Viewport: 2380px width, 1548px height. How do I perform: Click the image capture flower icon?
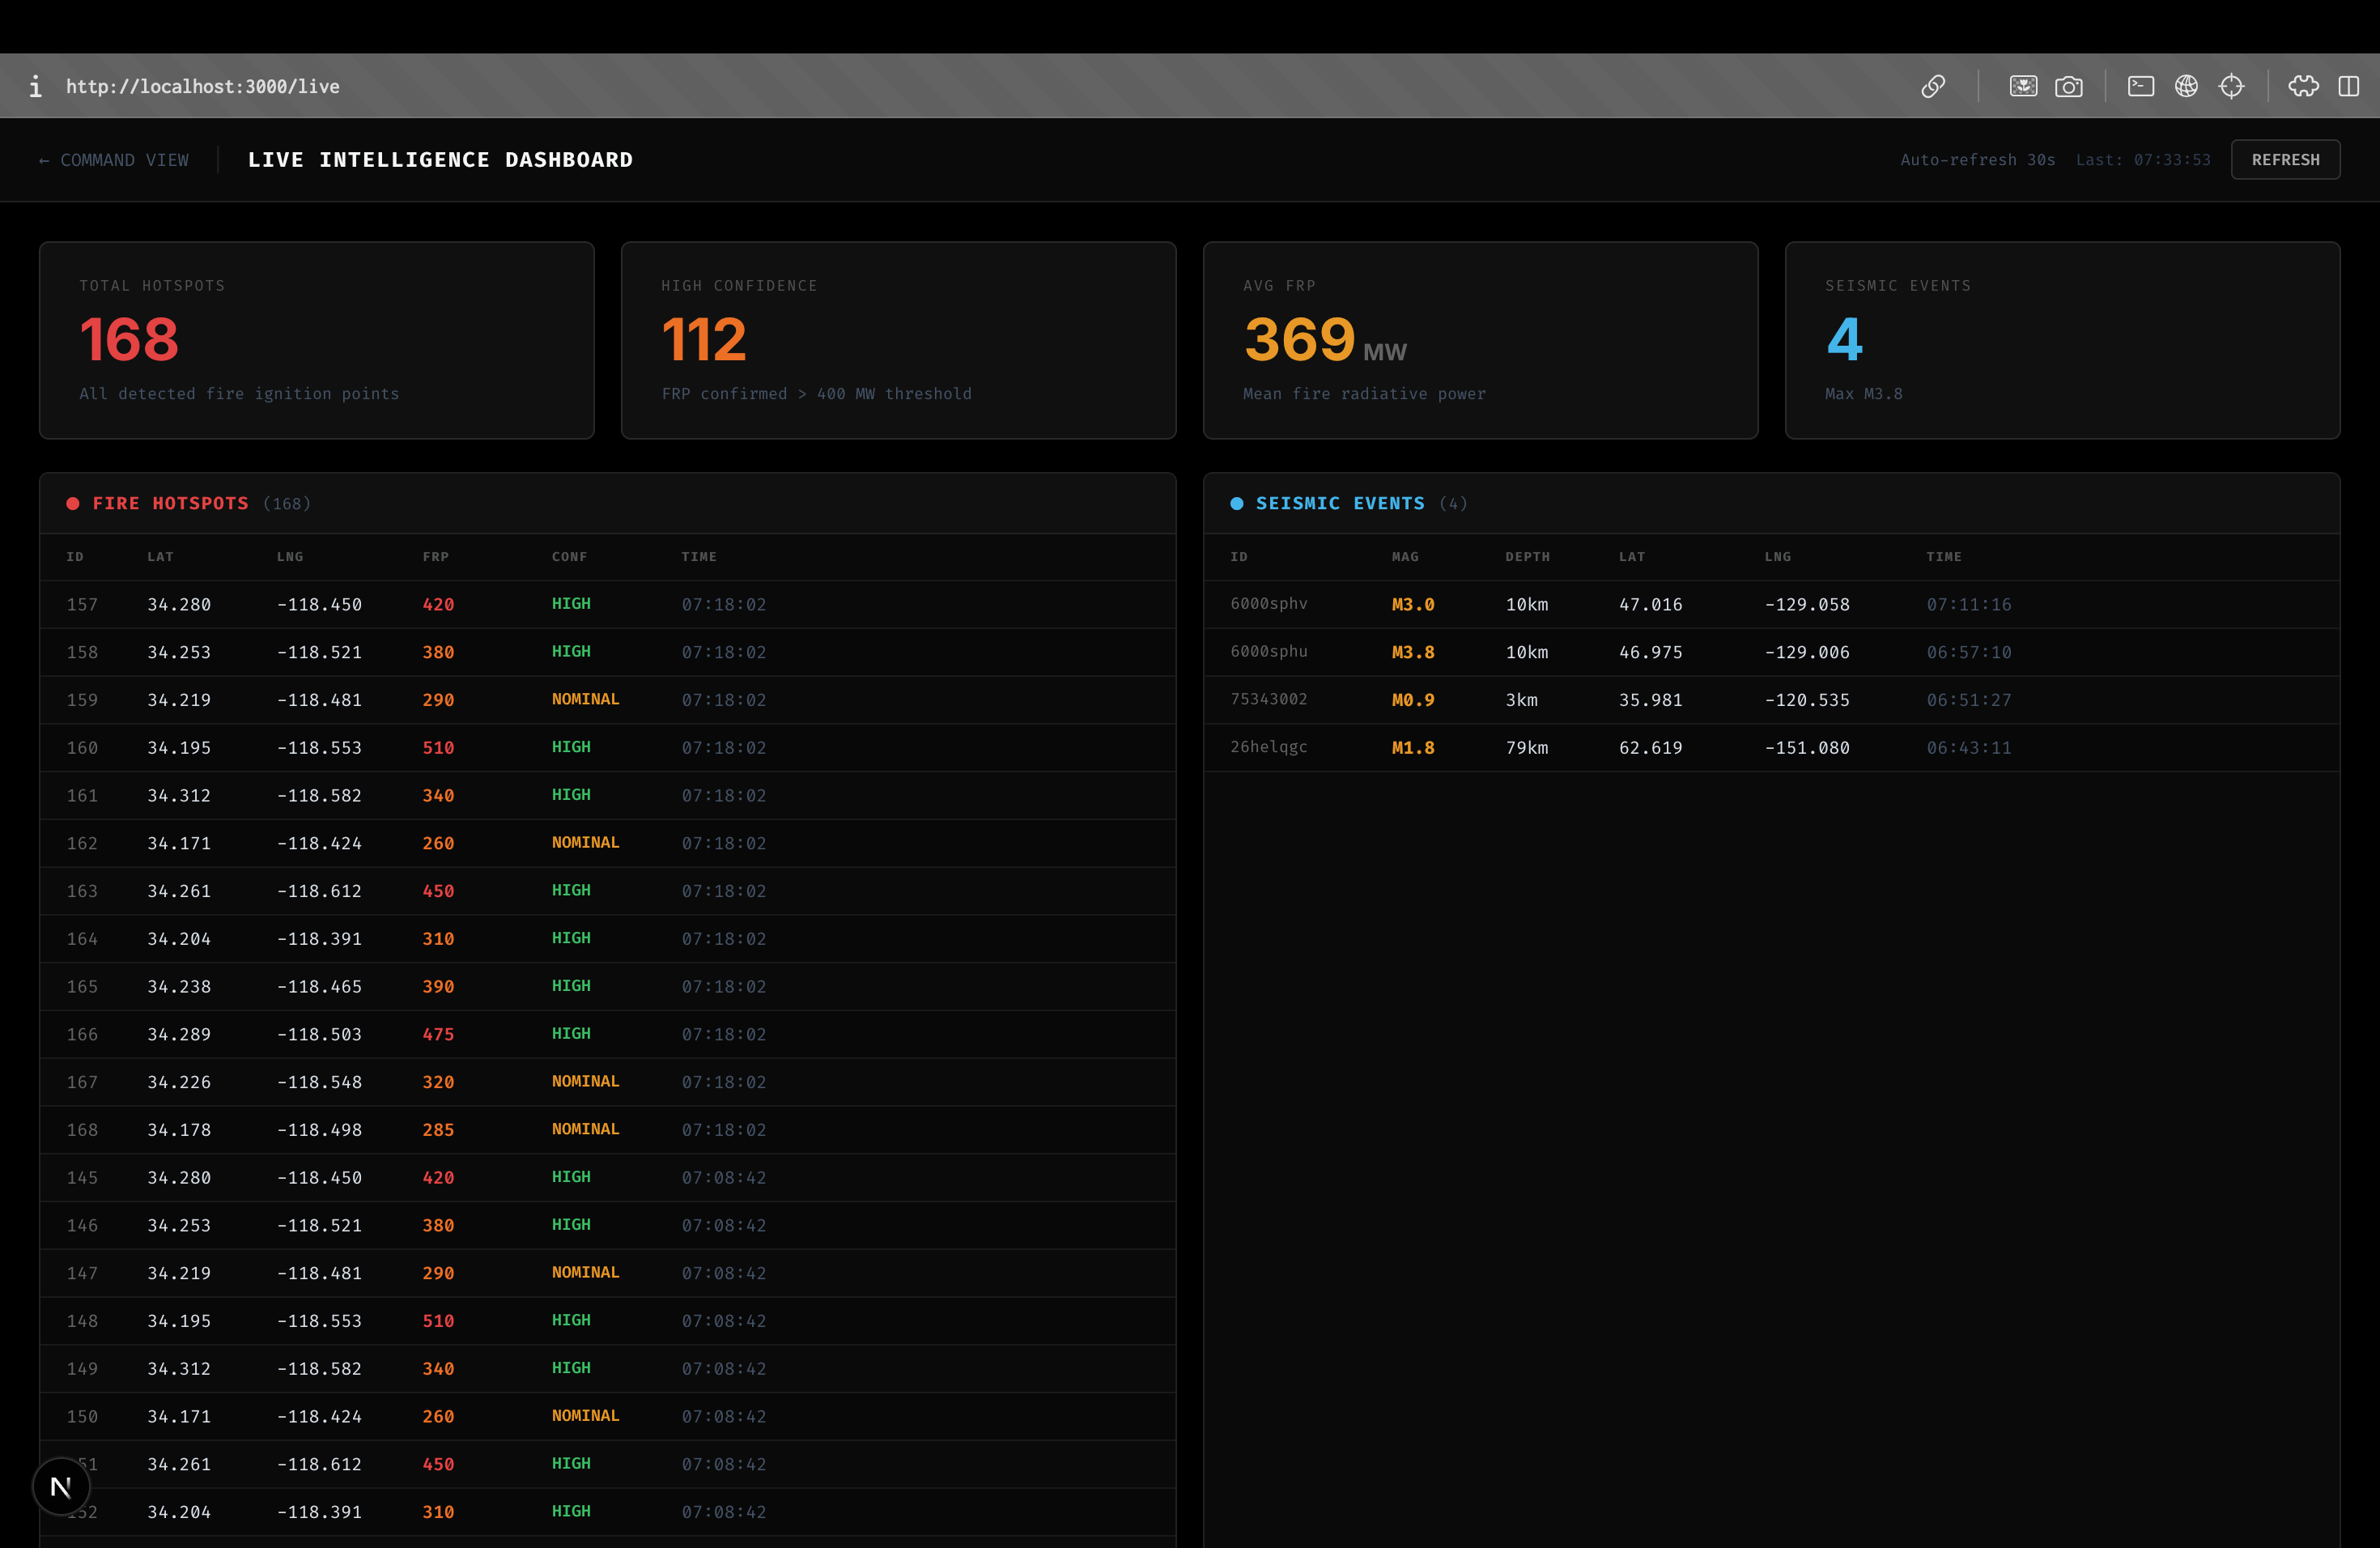click(2023, 87)
